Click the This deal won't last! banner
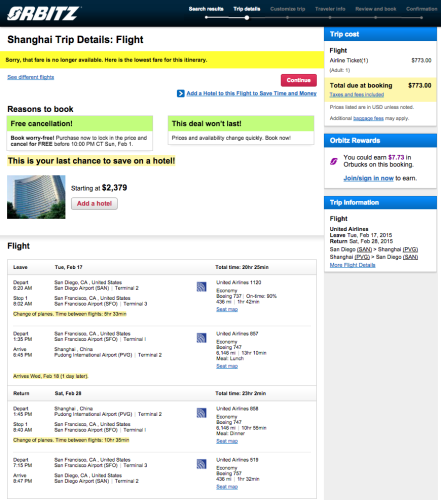Screen dimensions: 441x500 click(241, 124)
